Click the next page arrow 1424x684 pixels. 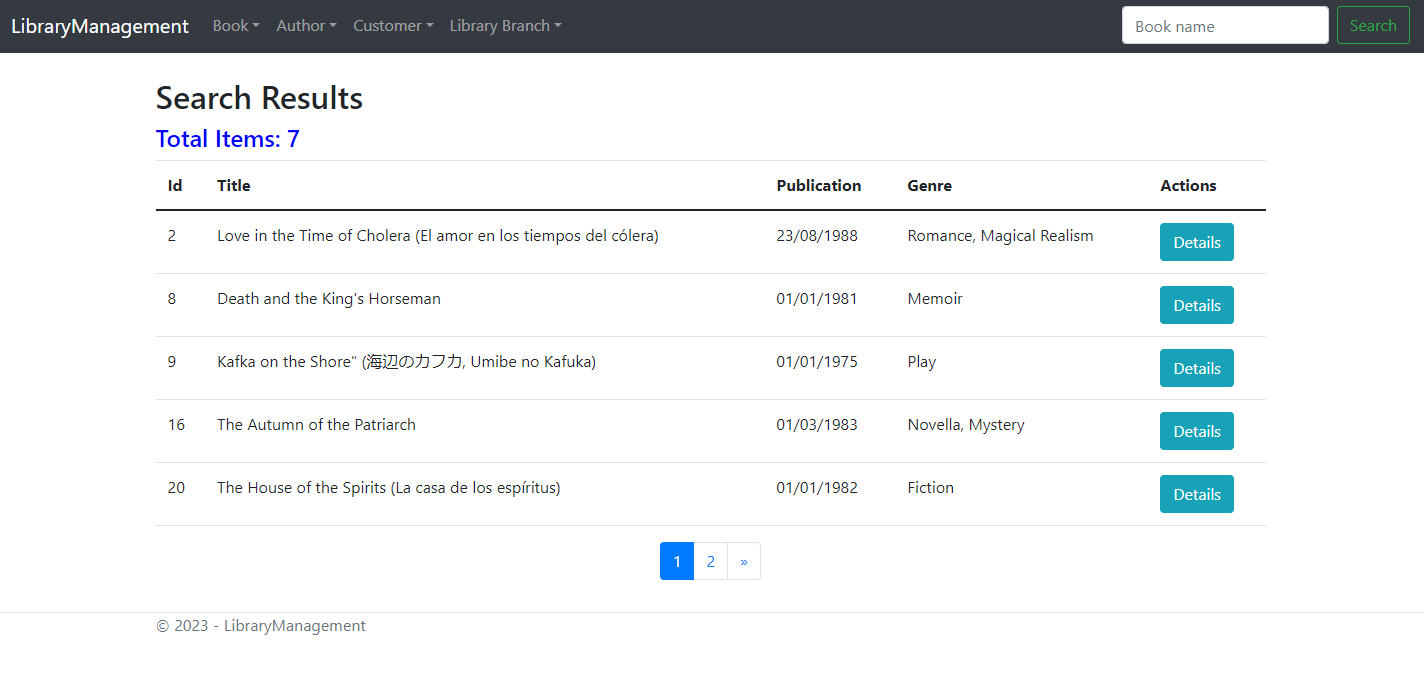point(743,561)
